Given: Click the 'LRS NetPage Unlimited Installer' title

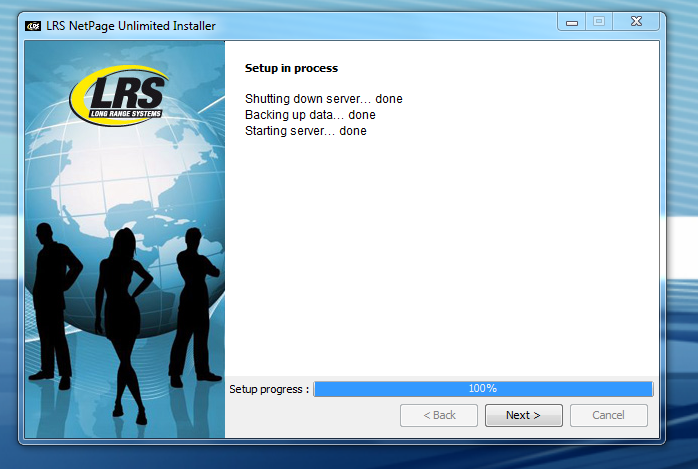Looking at the screenshot, I should 131,26.
